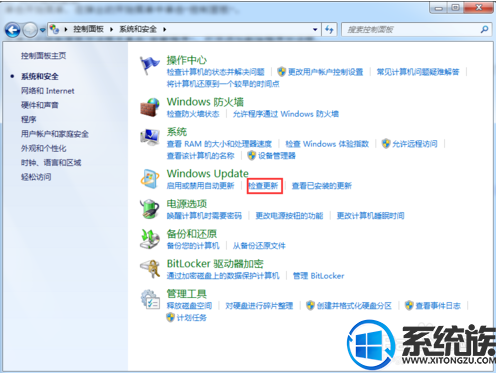The width and height of the screenshot is (496, 373).
Task: Click 更改电源按钮的功能 link
Action: [289, 216]
